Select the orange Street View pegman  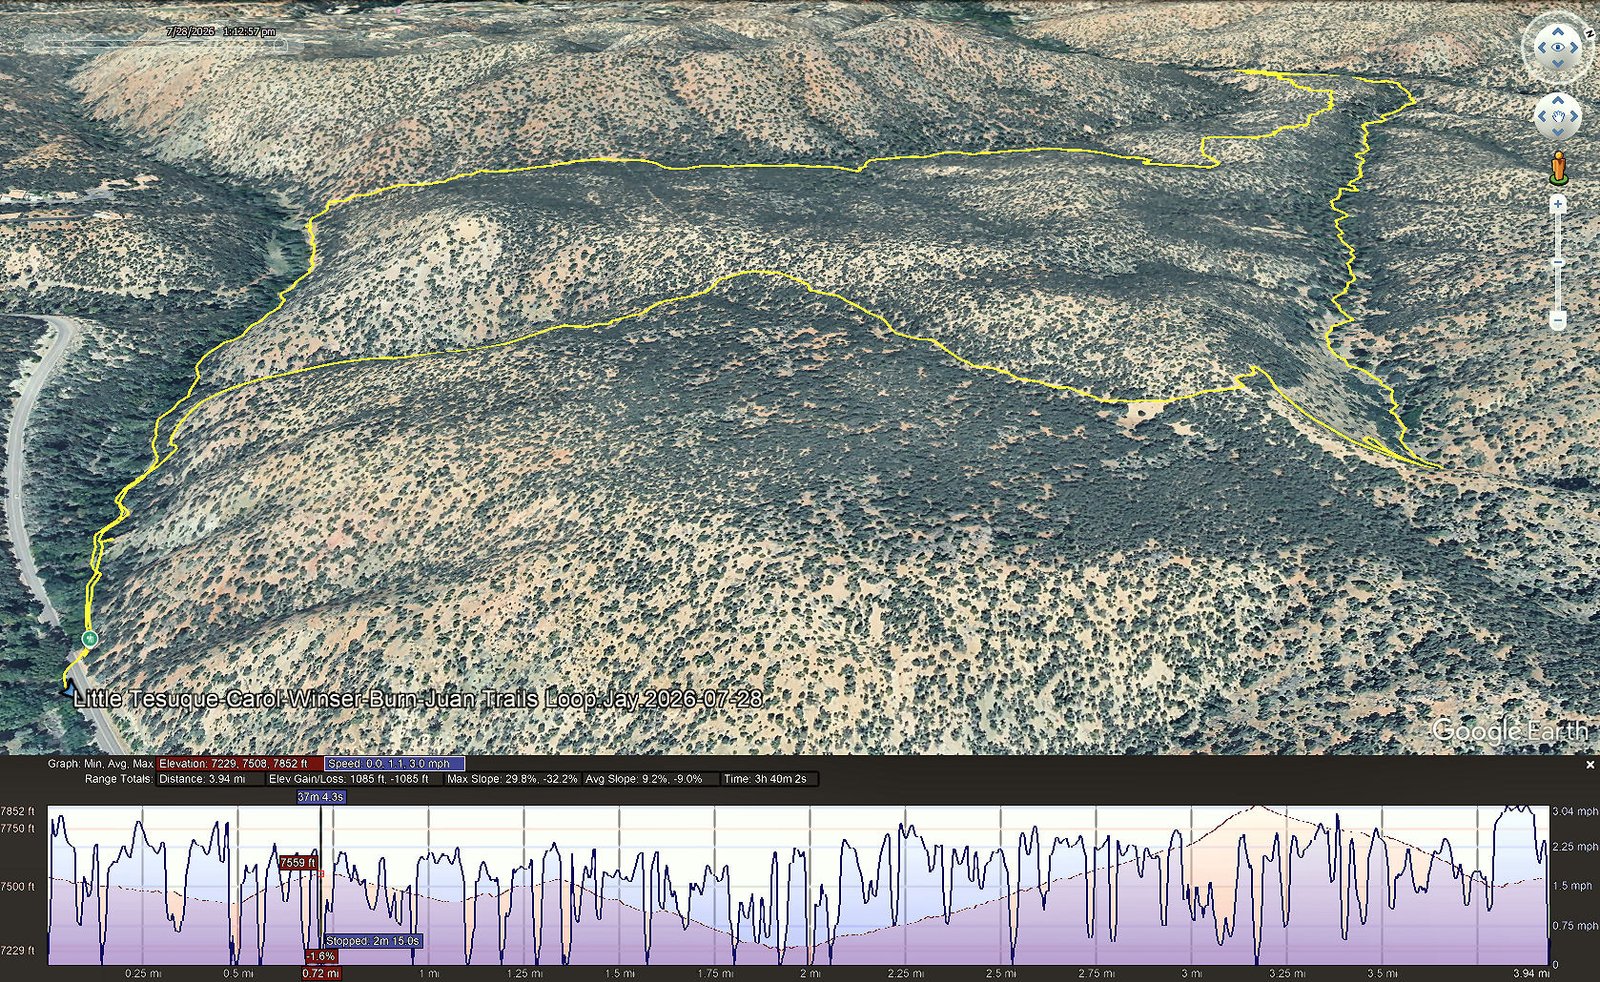[1558, 168]
